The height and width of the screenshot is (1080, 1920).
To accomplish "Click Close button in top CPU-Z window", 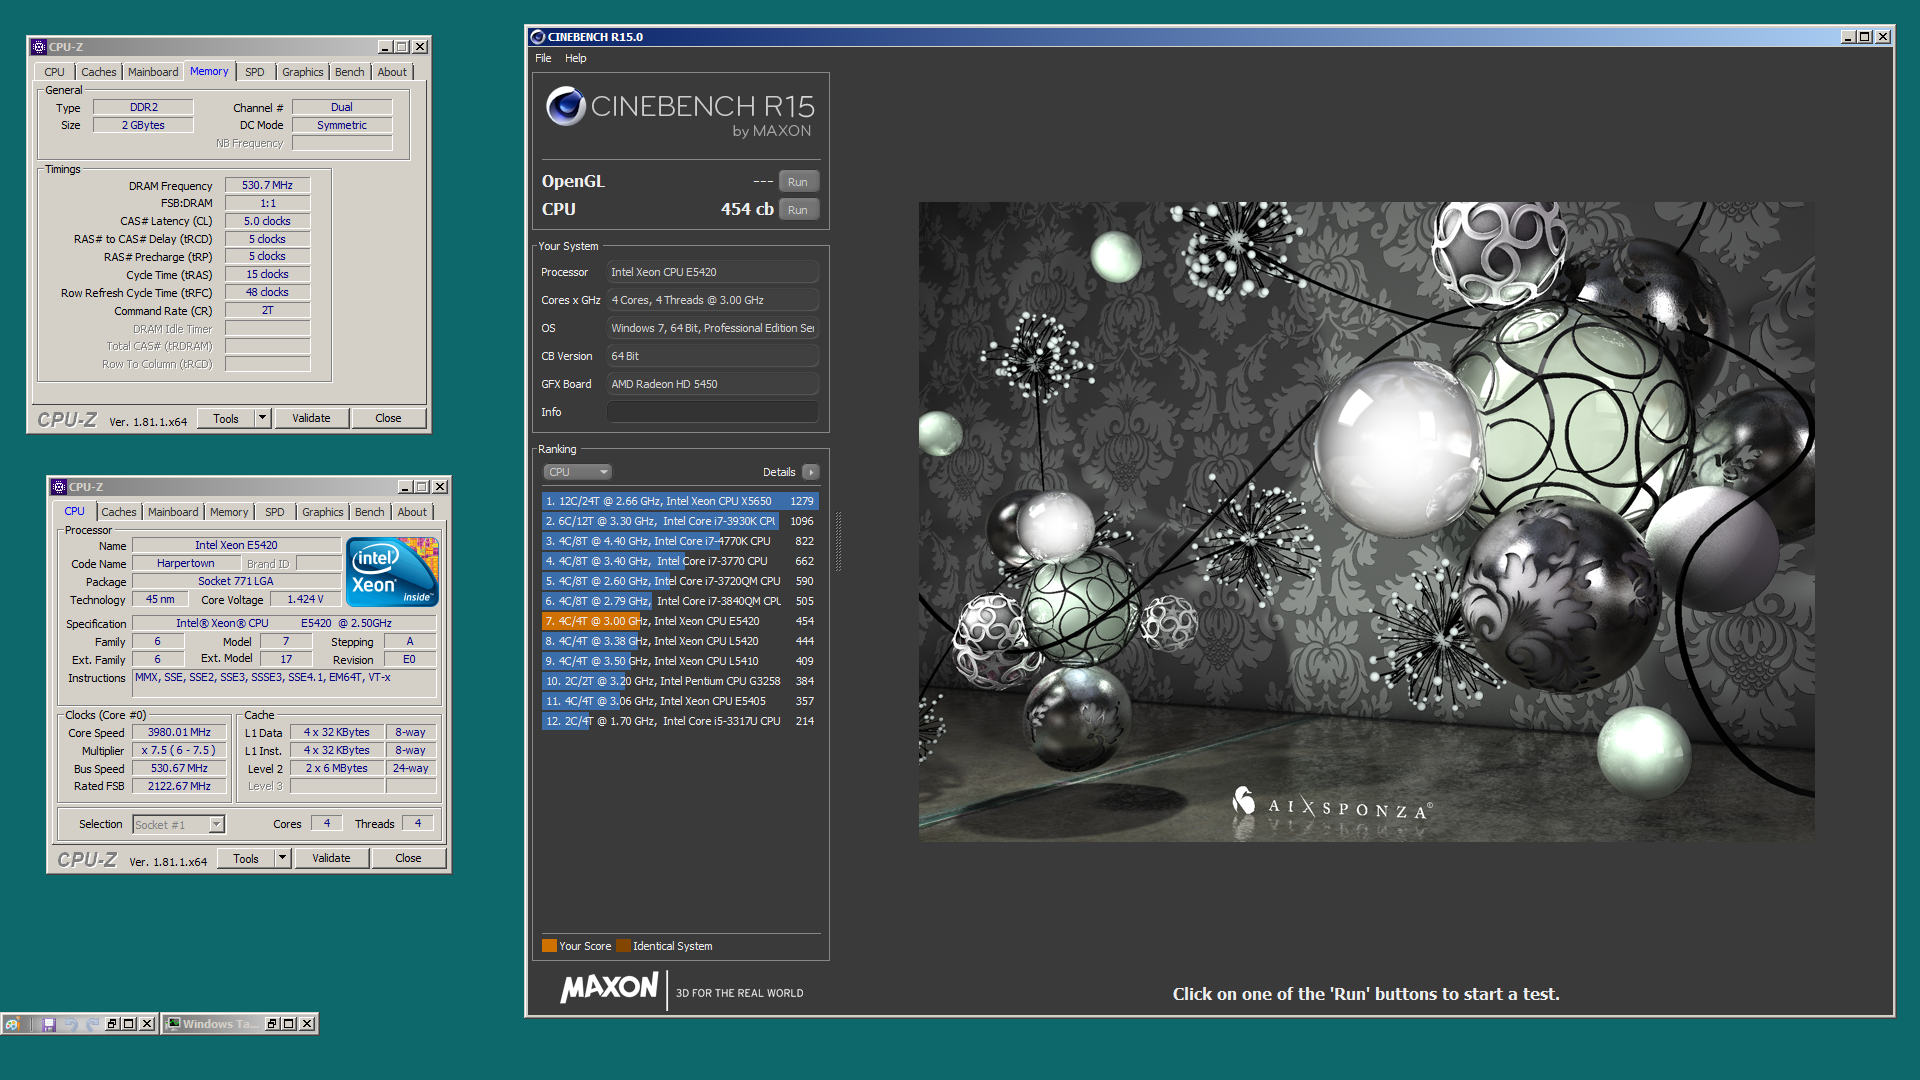I will point(388,418).
